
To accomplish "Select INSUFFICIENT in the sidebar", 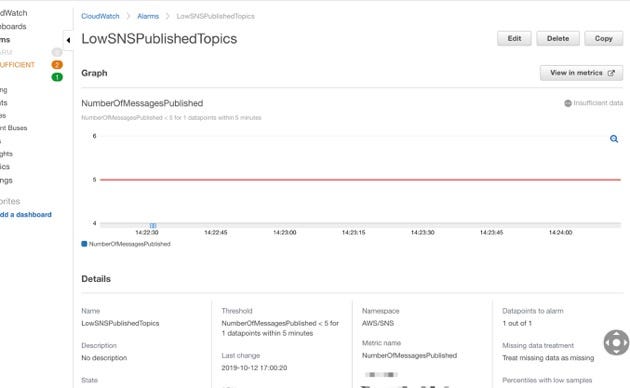I will coord(17,65).
